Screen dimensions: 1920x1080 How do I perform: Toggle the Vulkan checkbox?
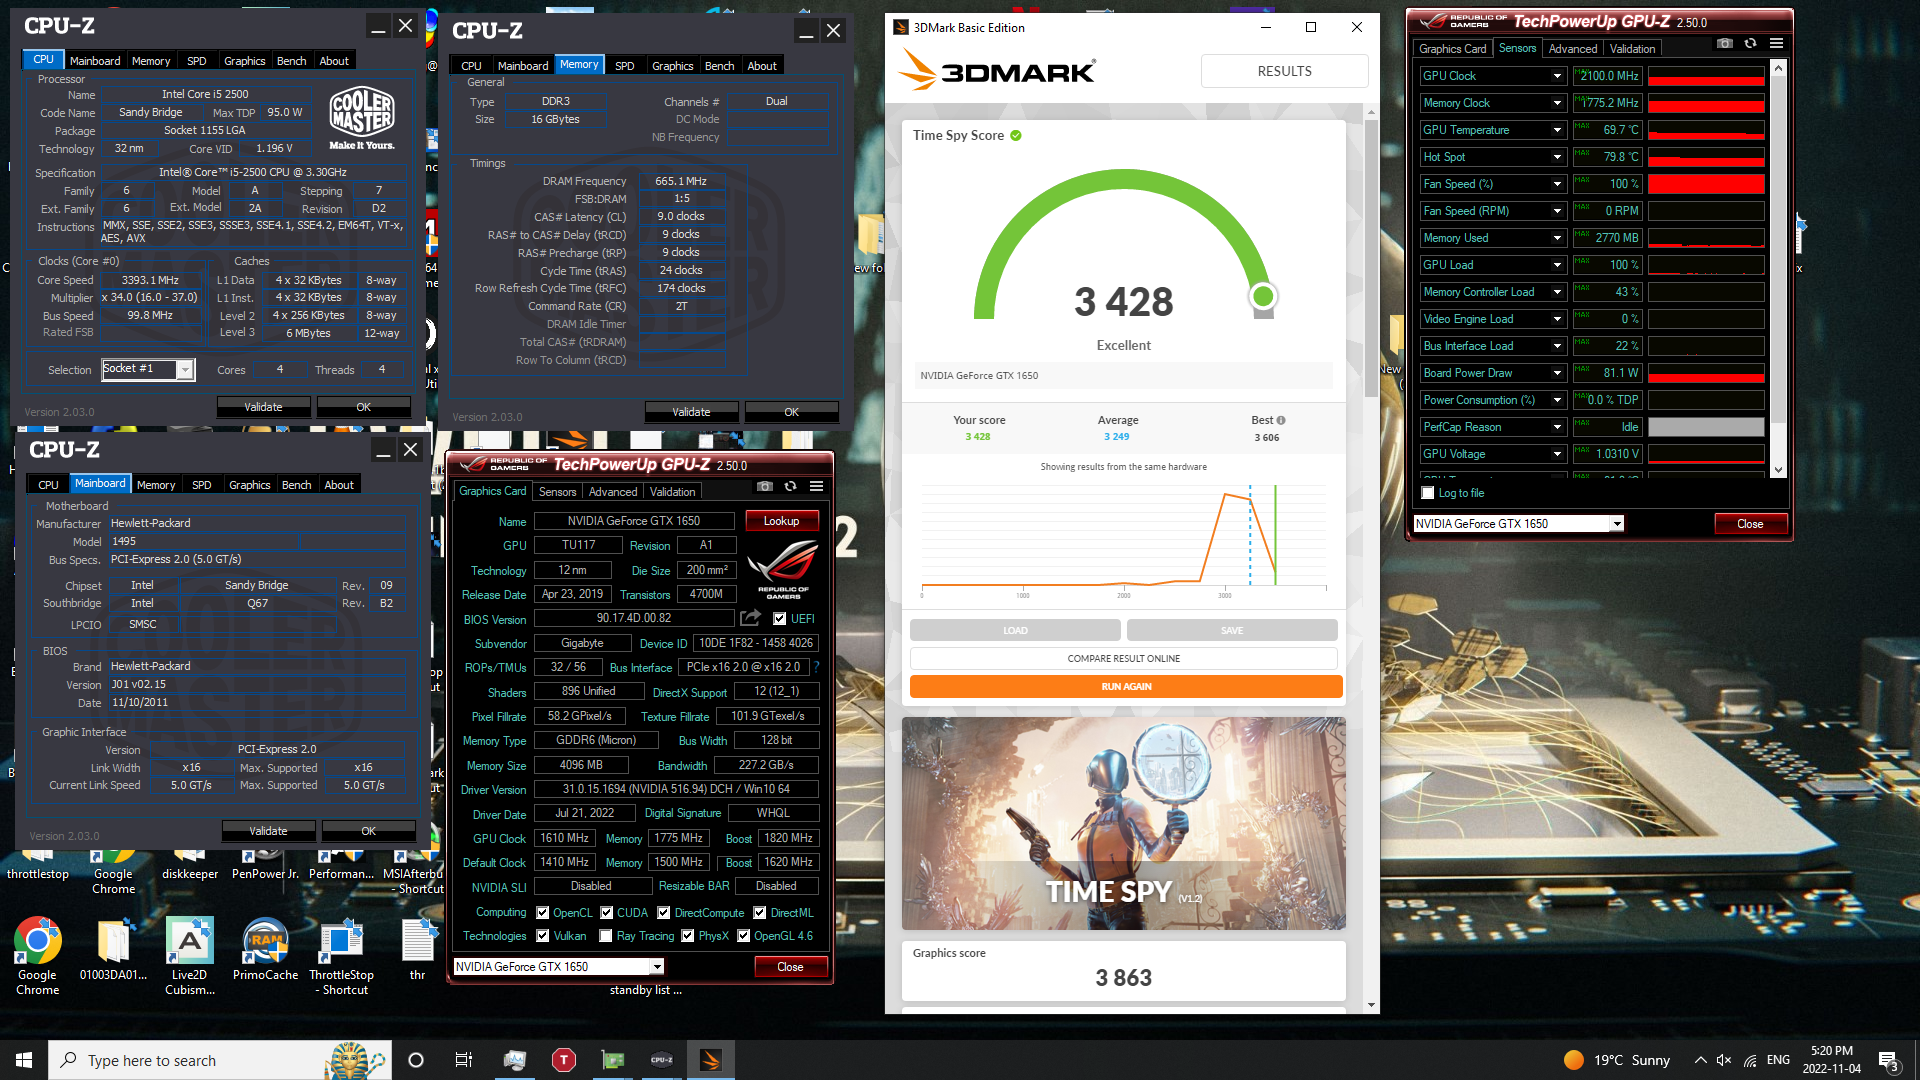(x=542, y=936)
